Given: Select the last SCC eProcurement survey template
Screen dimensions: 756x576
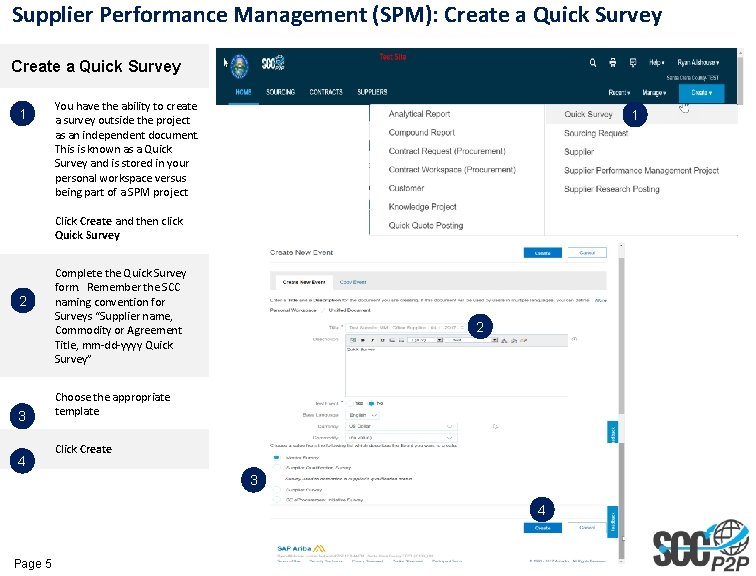Looking at the screenshot, I should [x=276, y=500].
